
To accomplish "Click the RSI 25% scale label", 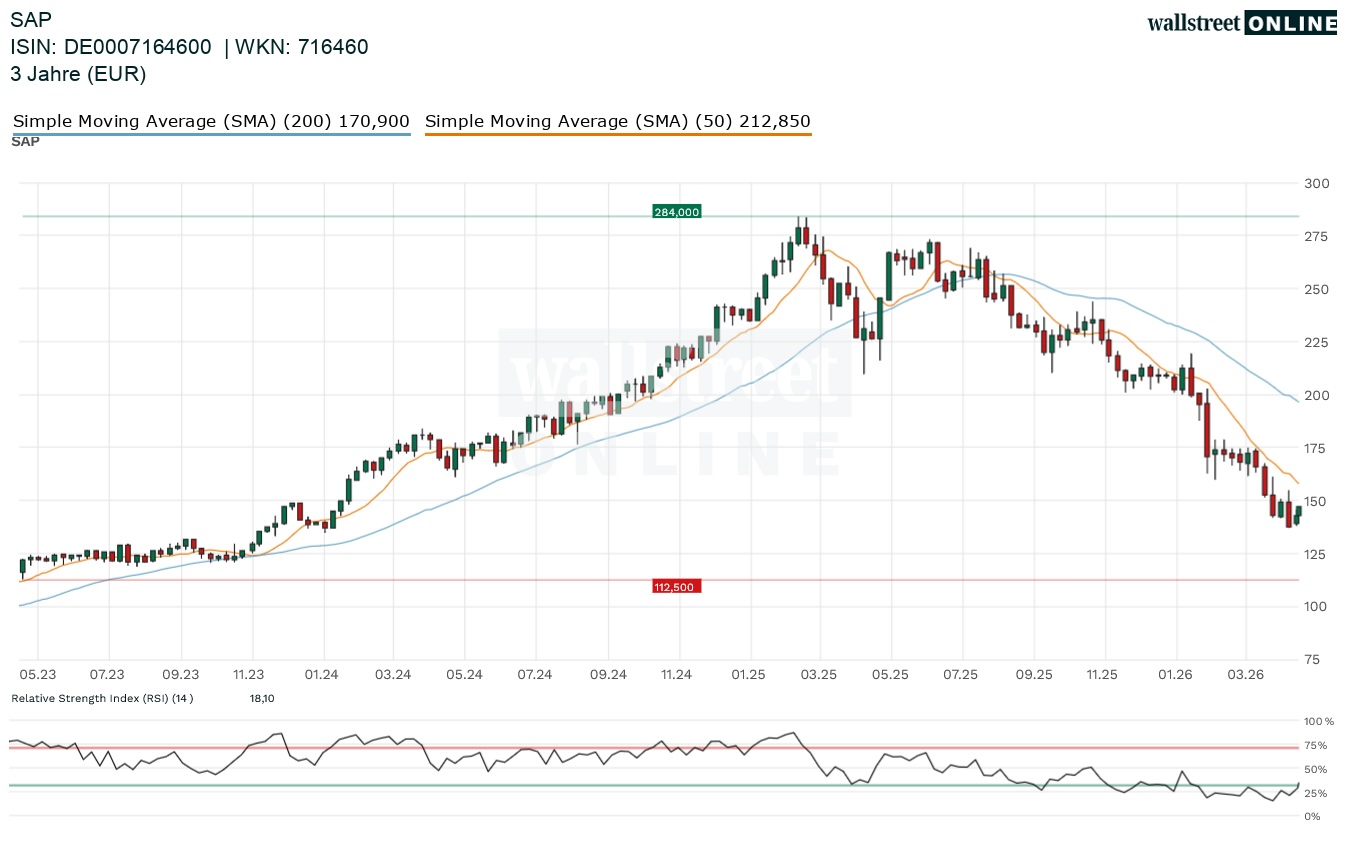I will 1315,793.
